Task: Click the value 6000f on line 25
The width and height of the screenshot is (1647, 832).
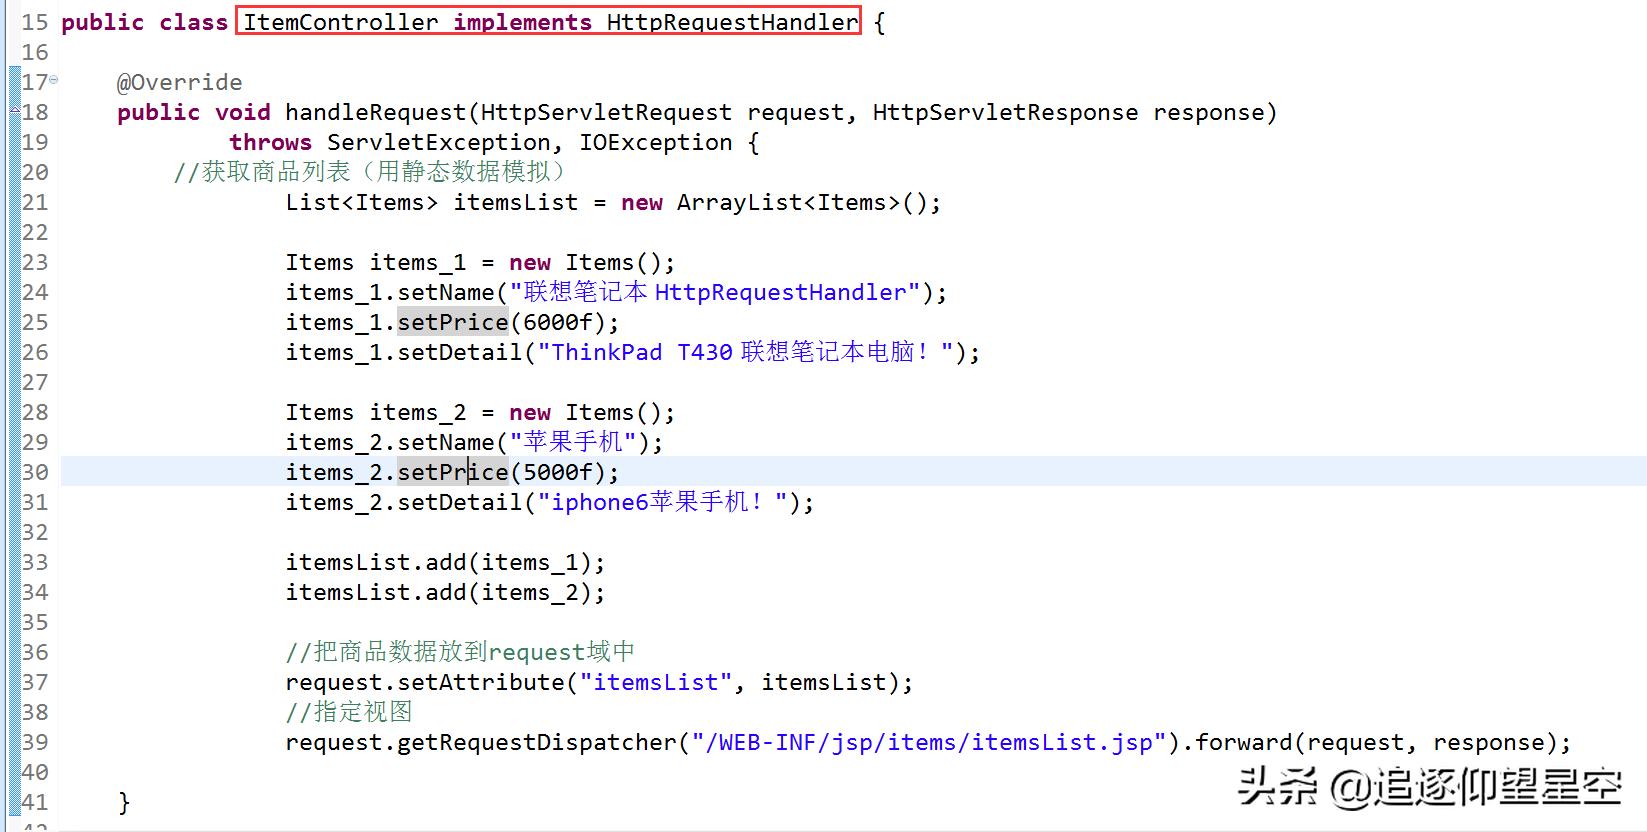Action: [558, 322]
